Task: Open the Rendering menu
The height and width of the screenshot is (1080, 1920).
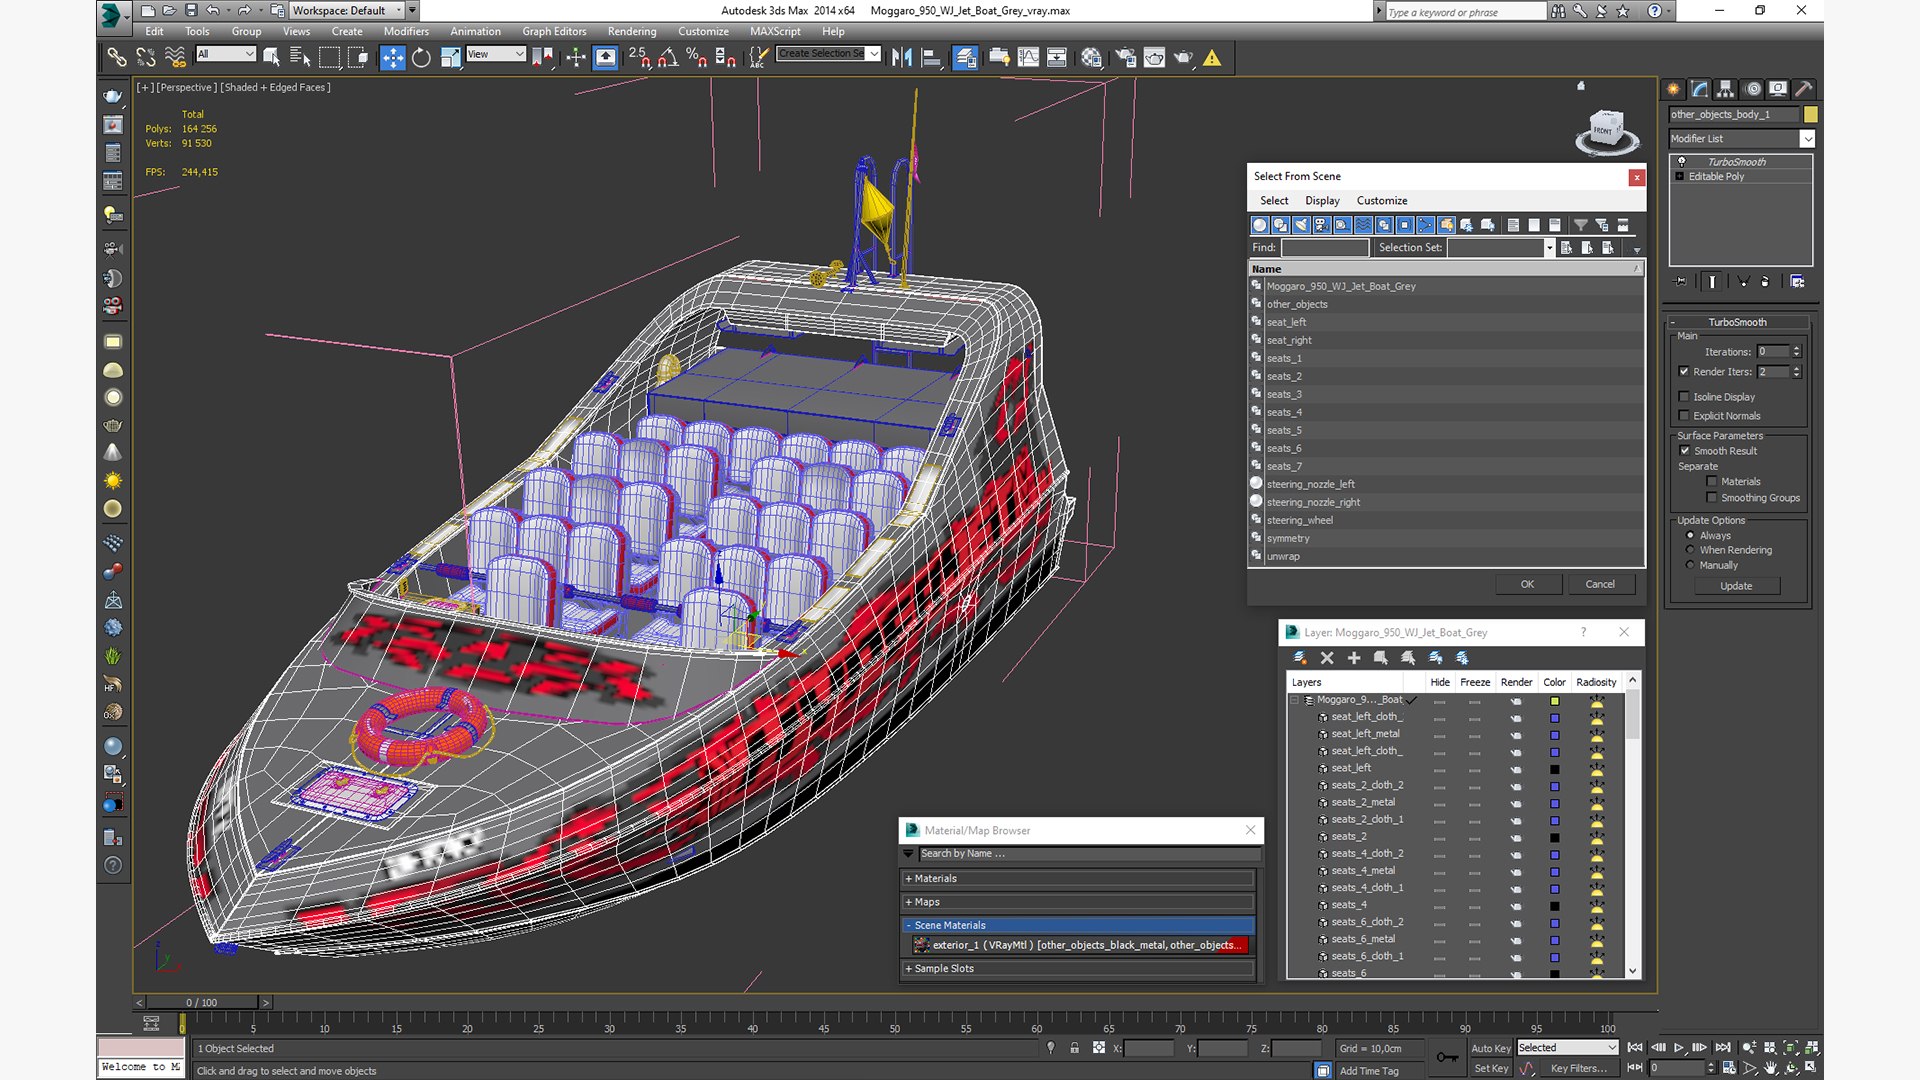Action: [632, 31]
